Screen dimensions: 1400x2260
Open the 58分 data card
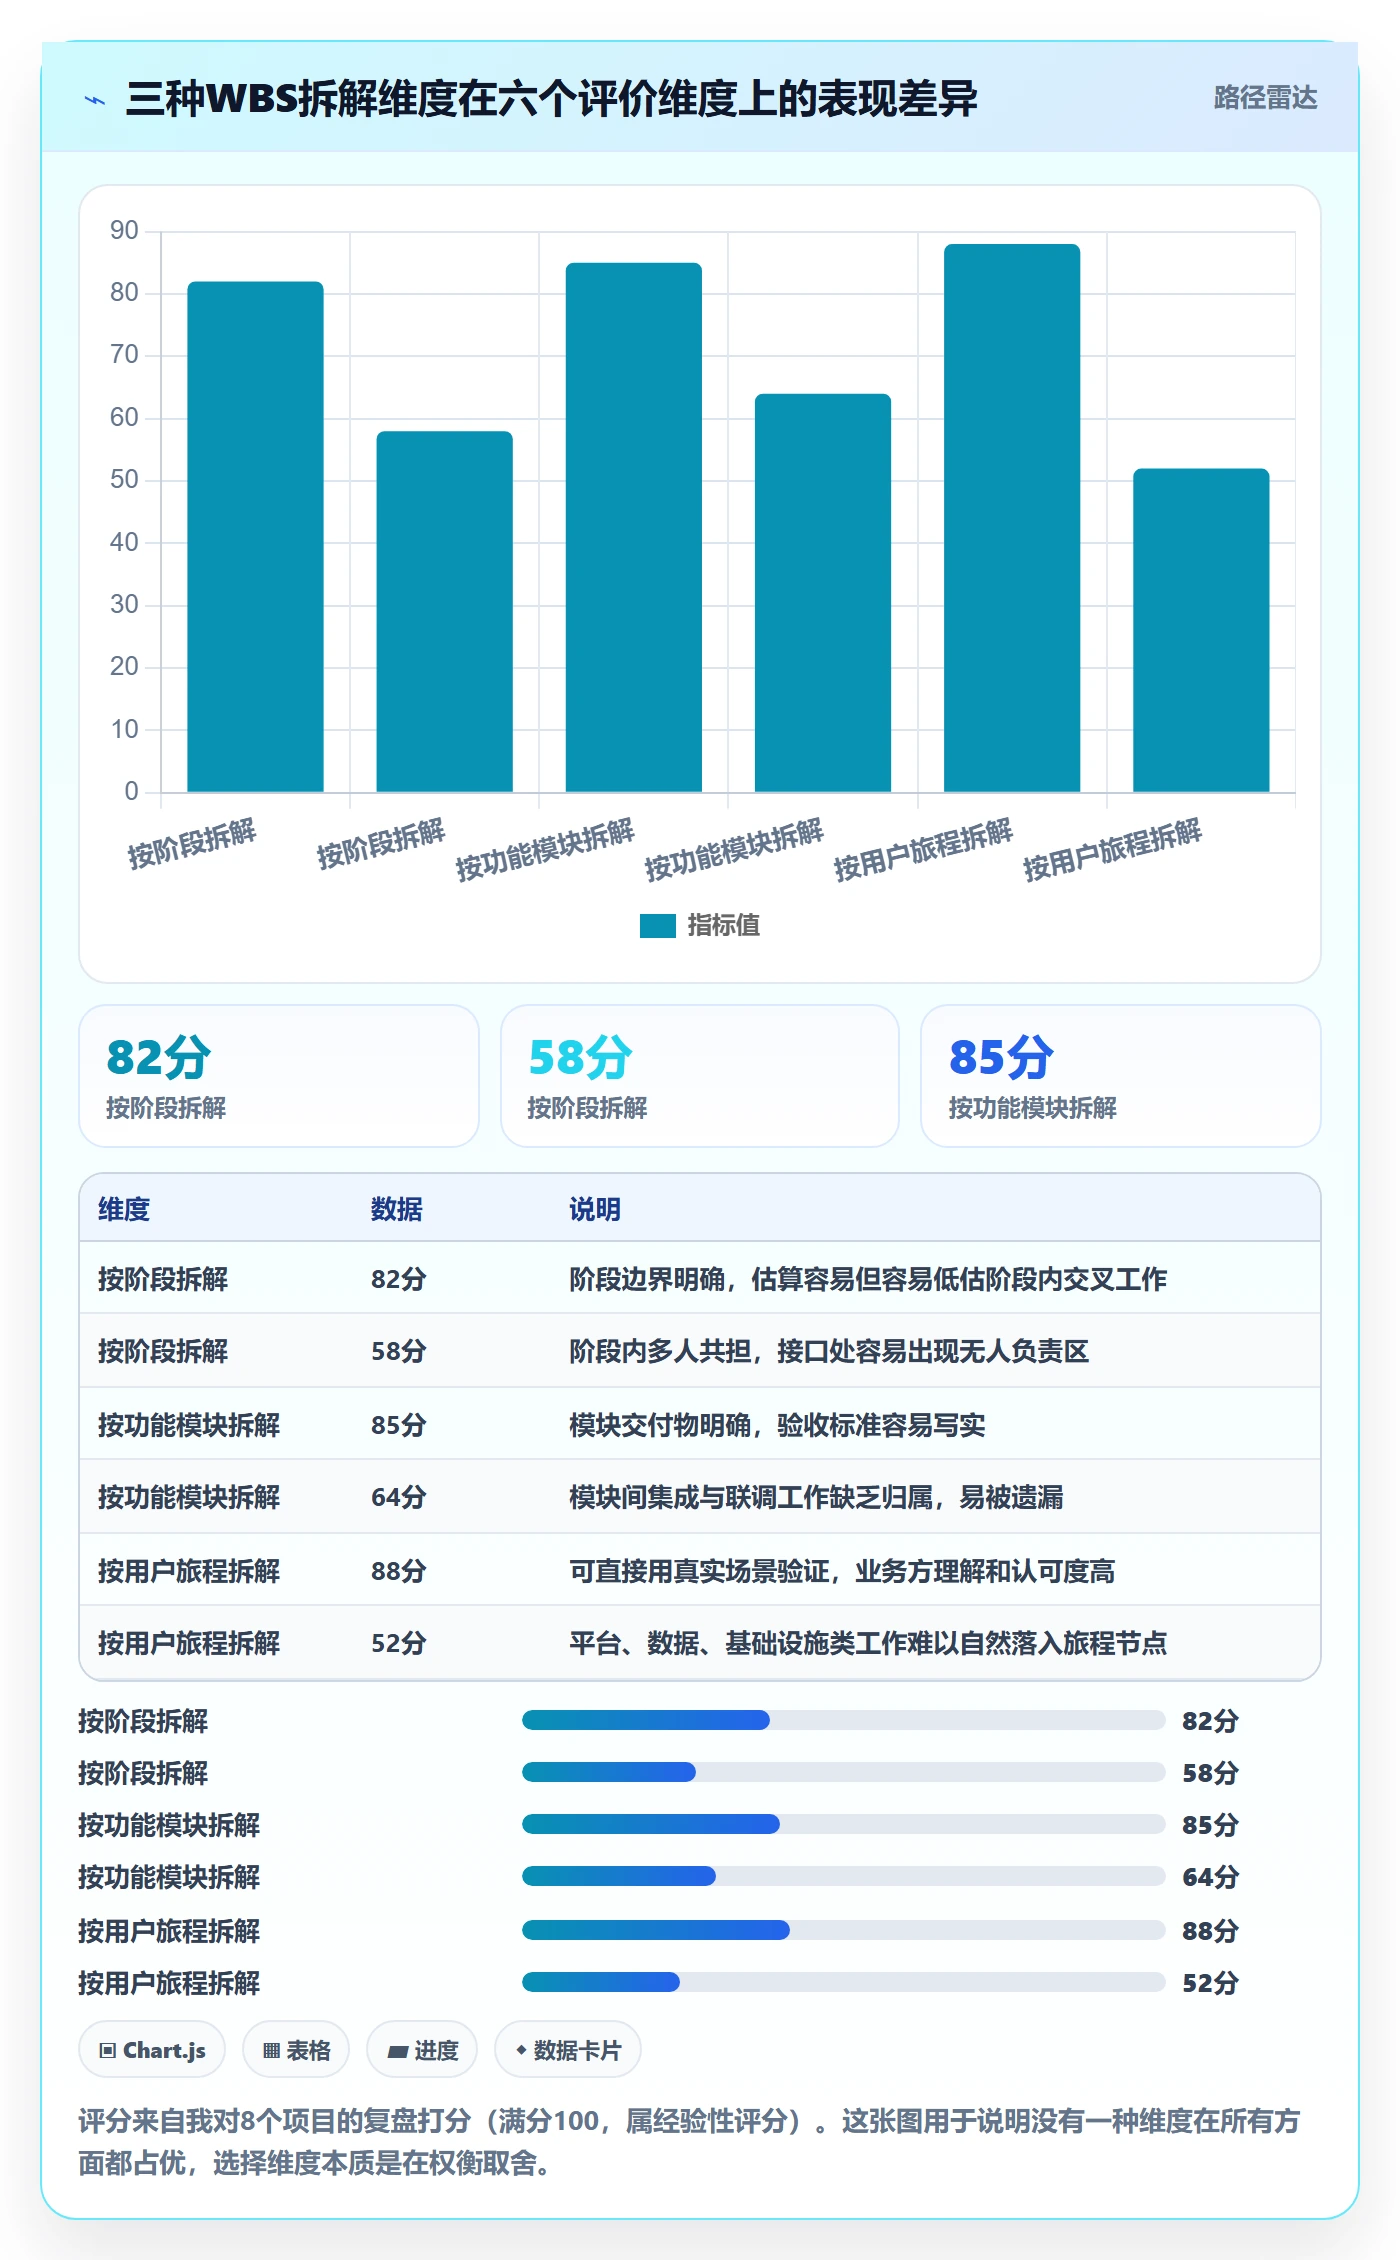coord(700,1076)
